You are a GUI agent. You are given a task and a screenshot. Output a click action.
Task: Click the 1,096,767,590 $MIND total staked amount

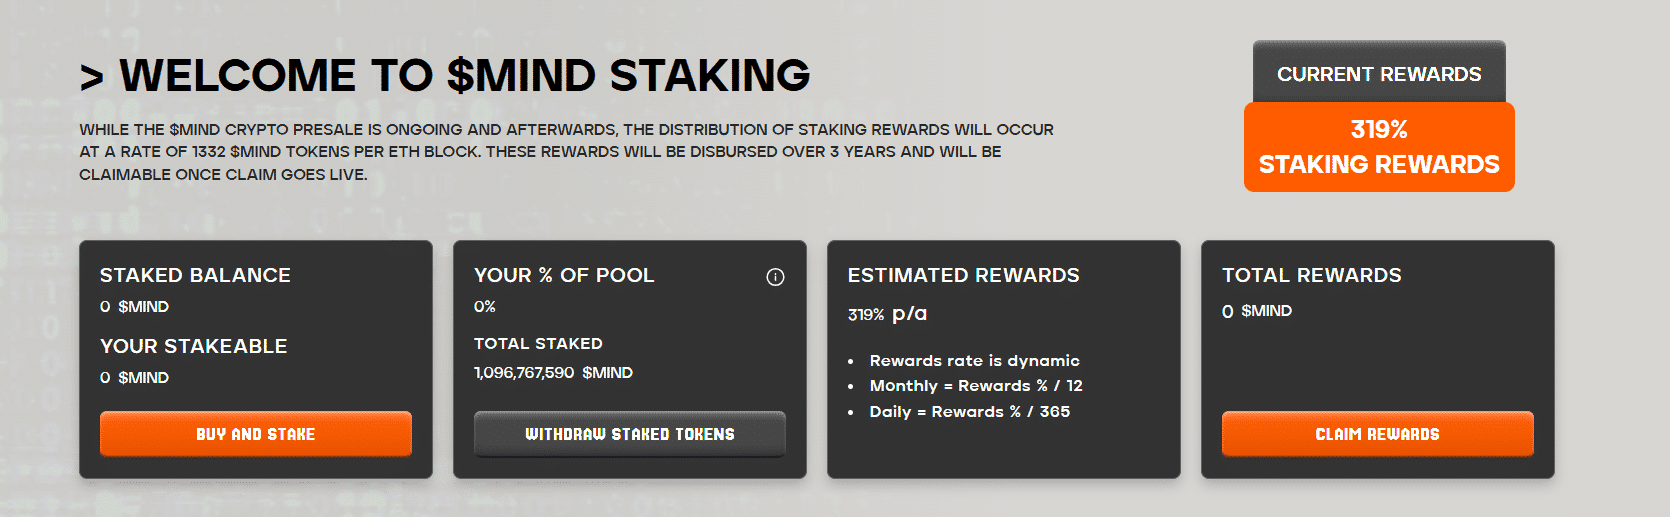(x=553, y=373)
